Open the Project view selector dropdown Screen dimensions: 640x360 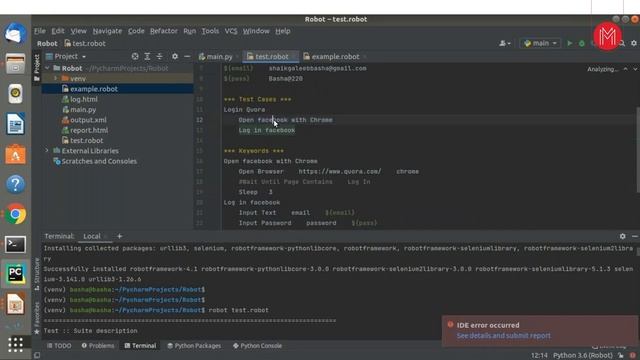coord(66,56)
